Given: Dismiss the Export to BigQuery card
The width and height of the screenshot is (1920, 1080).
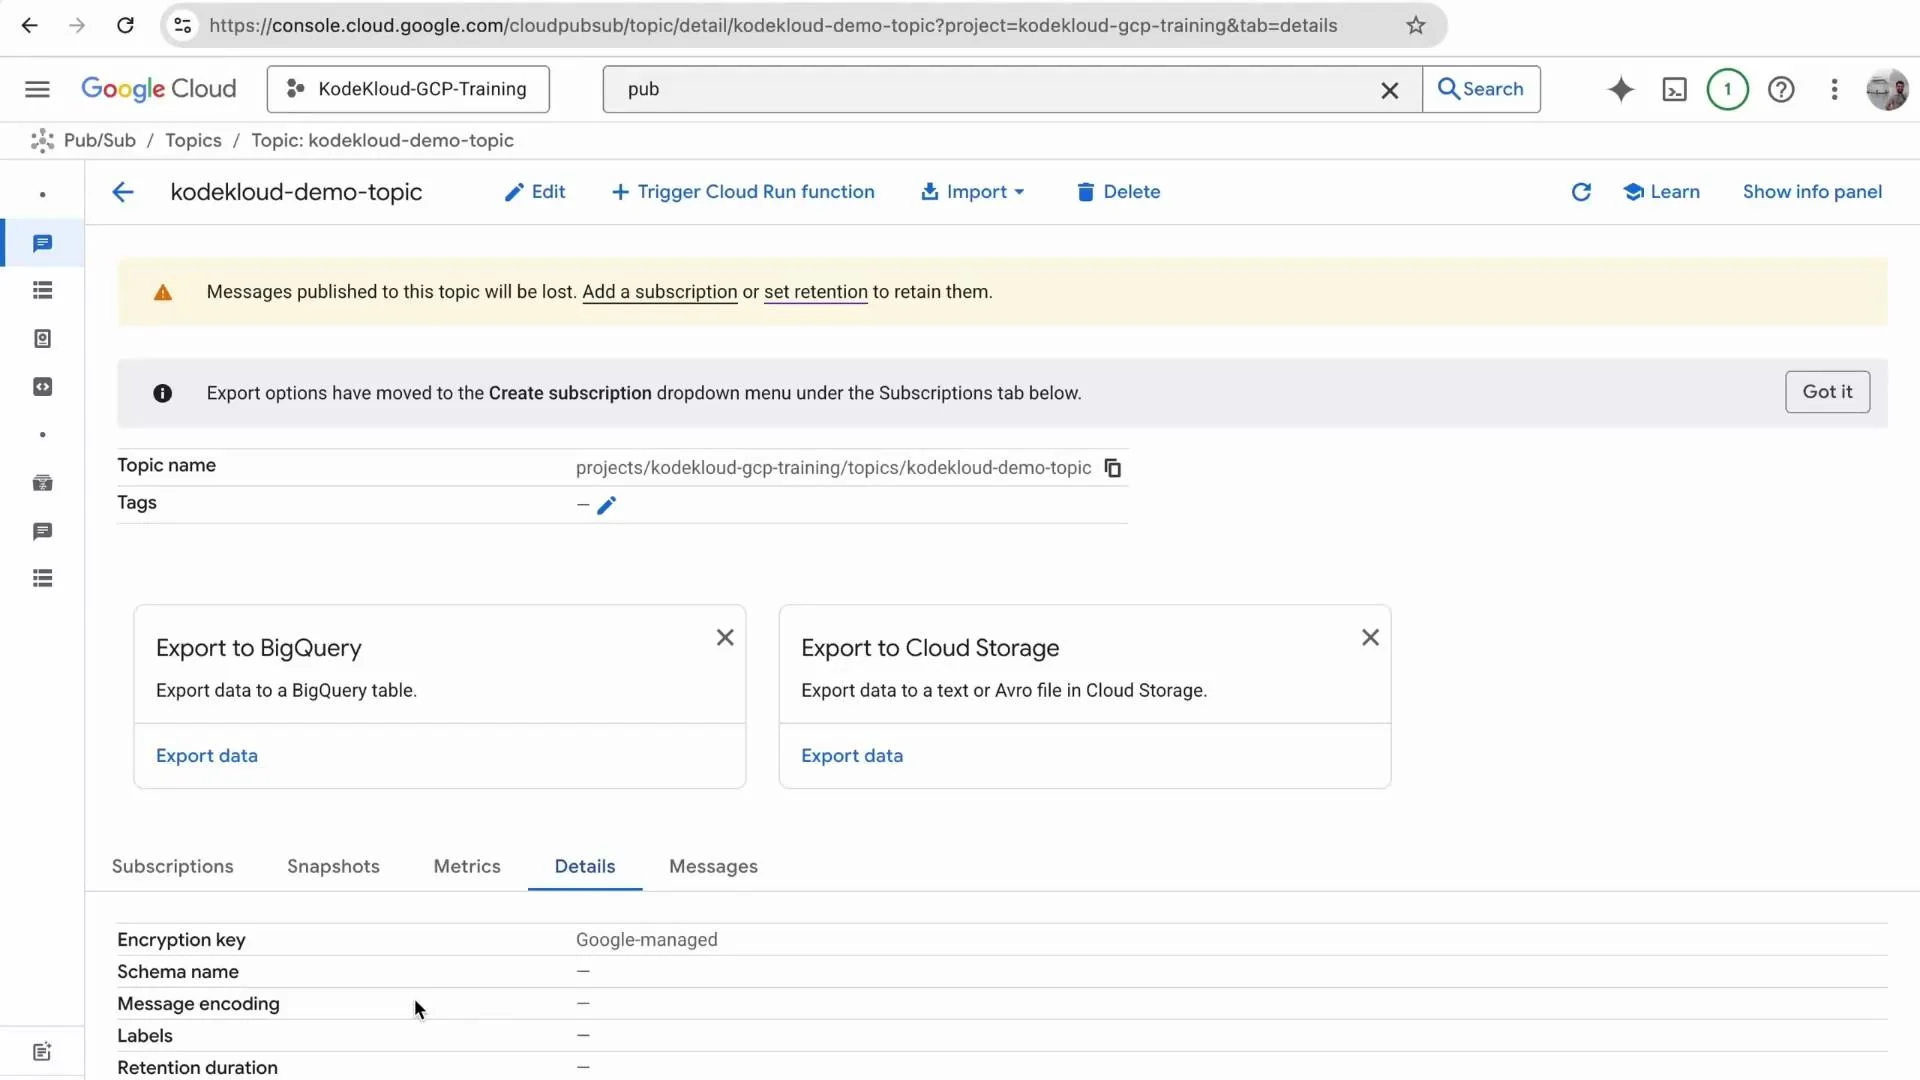Looking at the screenshot, I should 725,638.
